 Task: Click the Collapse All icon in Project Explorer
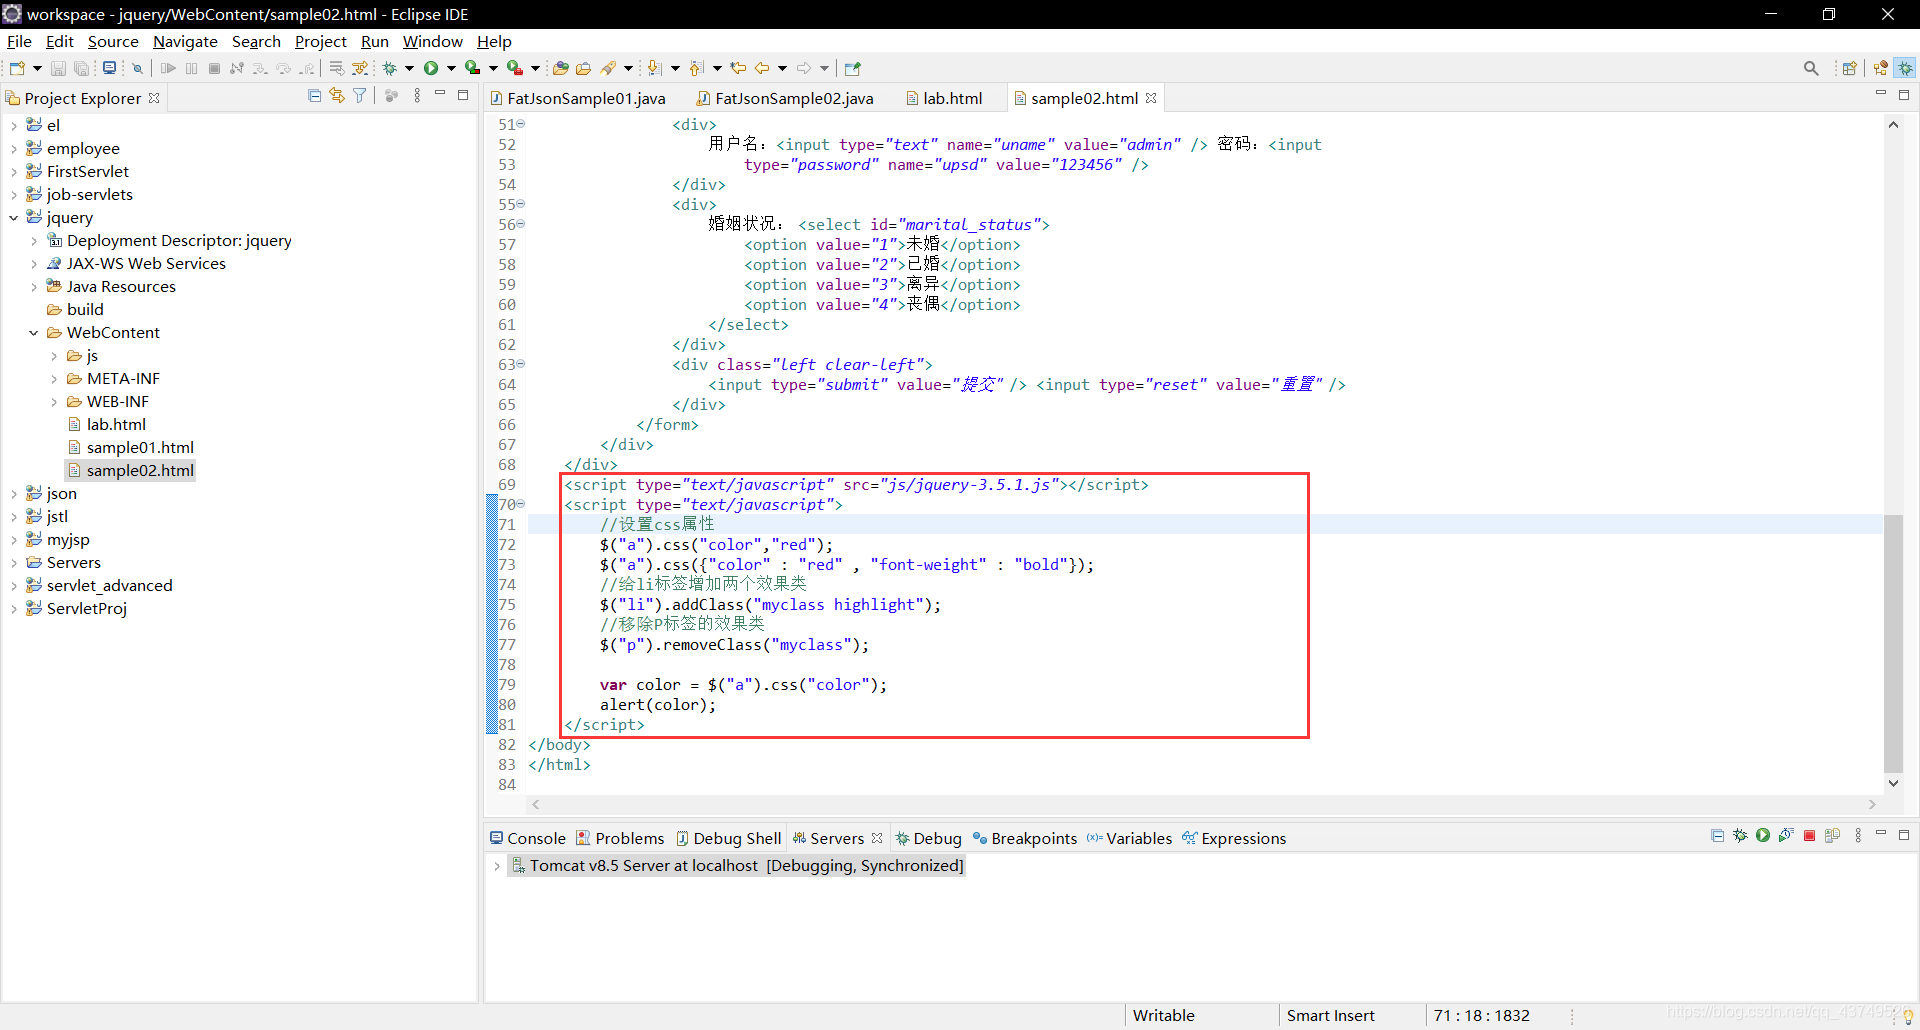[314, 95]
